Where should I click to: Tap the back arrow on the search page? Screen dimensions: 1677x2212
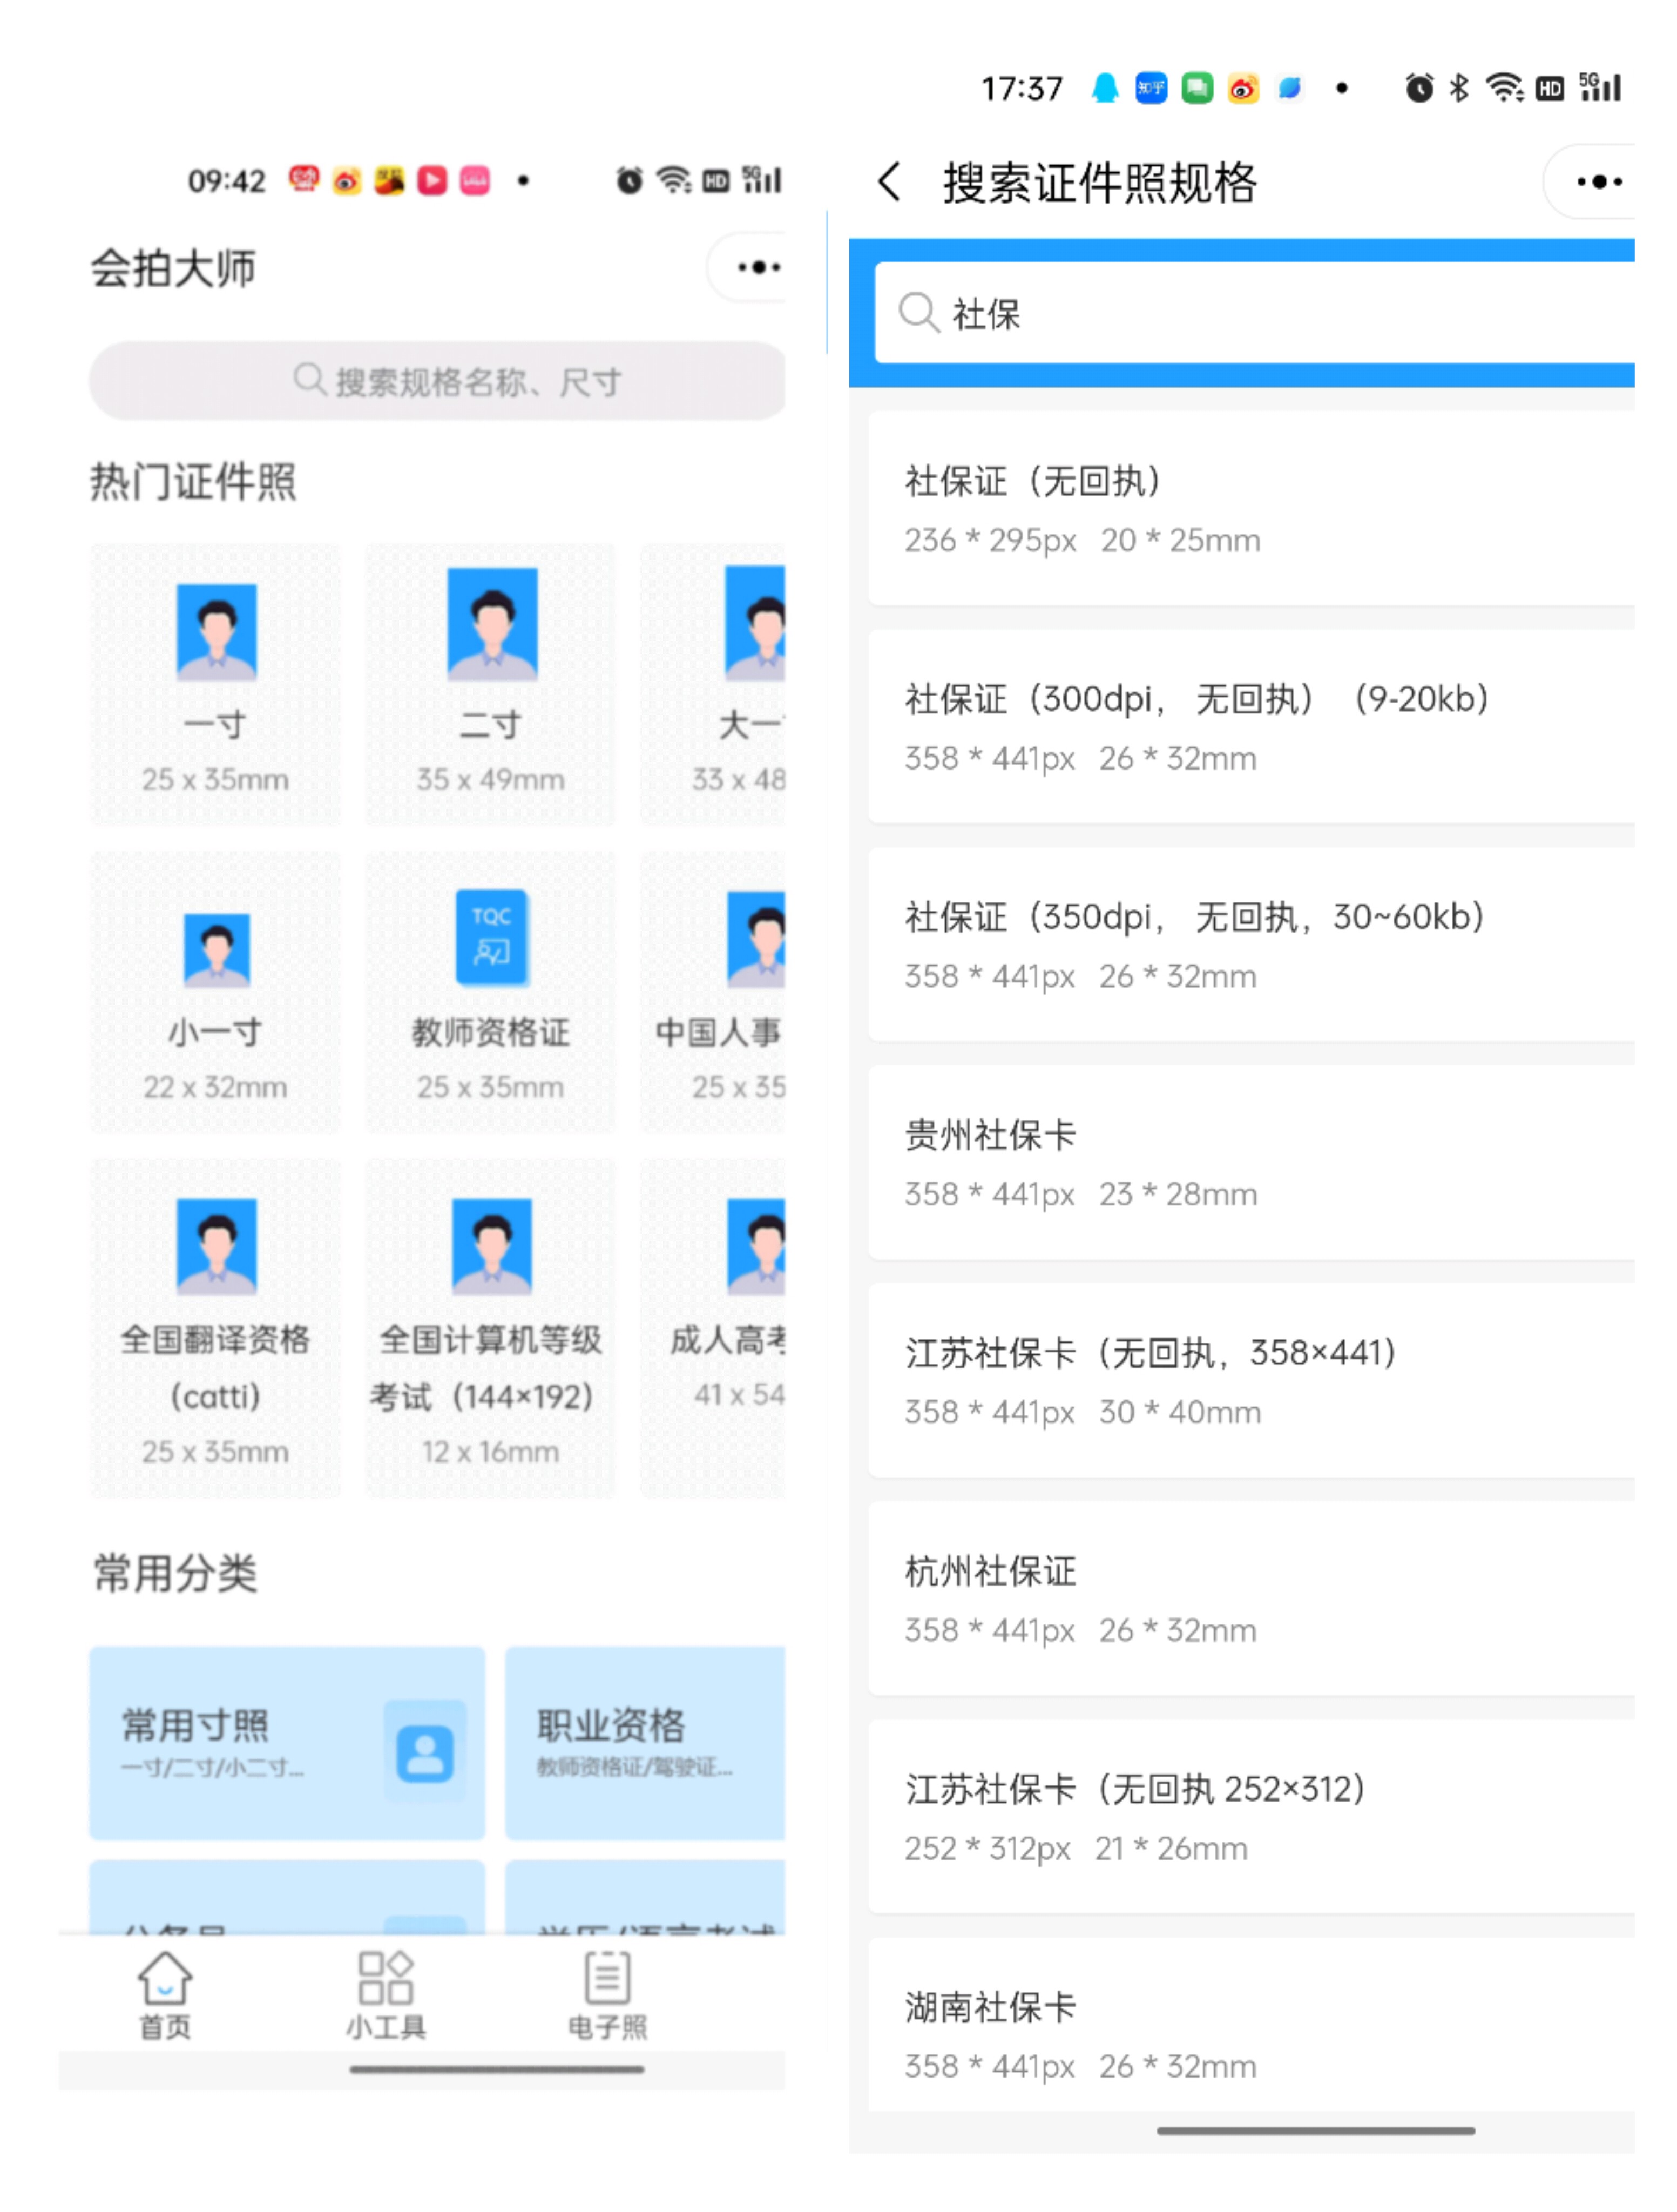(889, 182)
